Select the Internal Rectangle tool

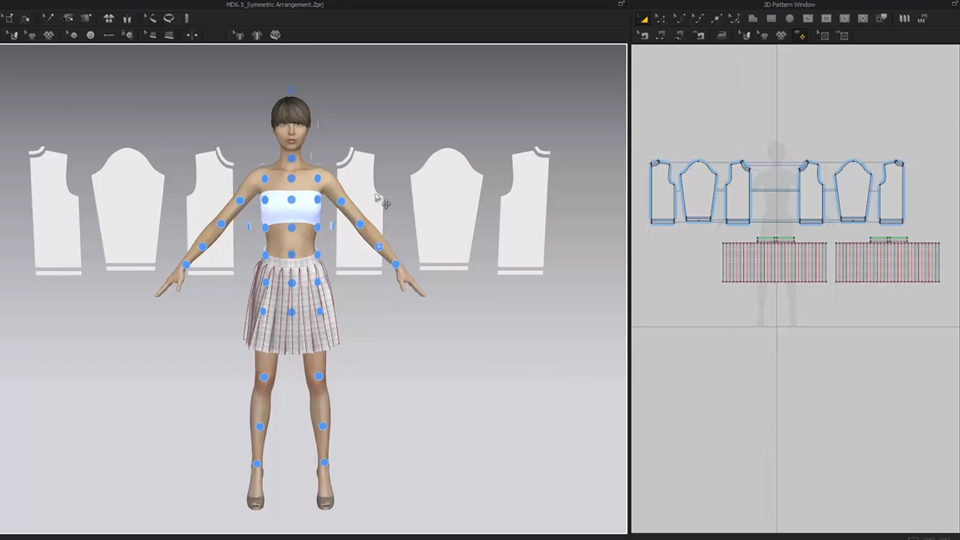(827, 19)
